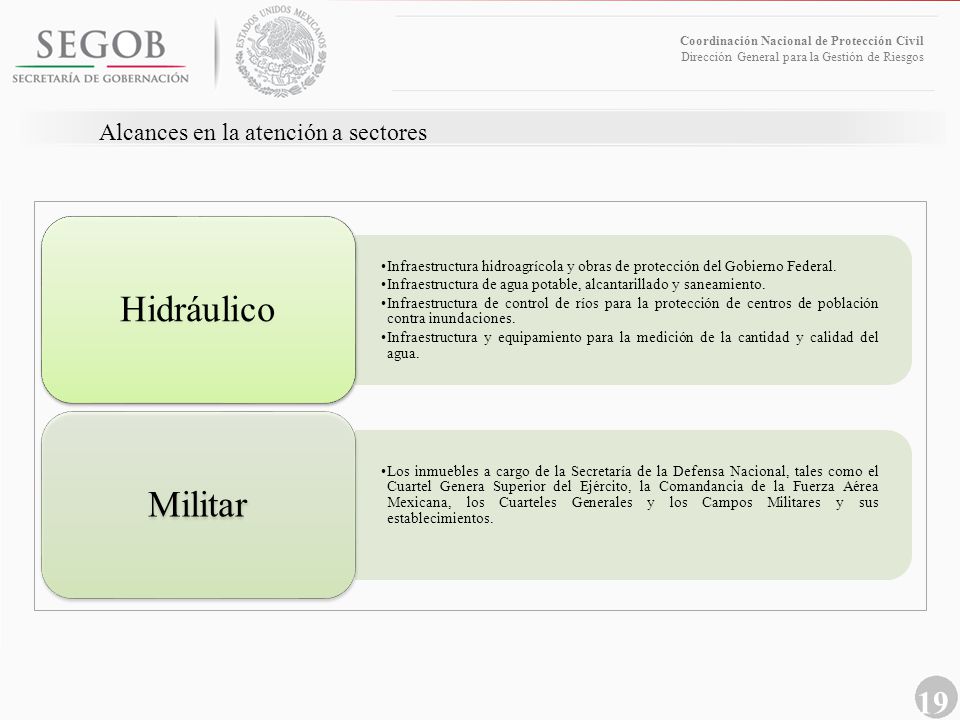
Task: Select the Hidráulico sector box
Action: coord(198,309)
